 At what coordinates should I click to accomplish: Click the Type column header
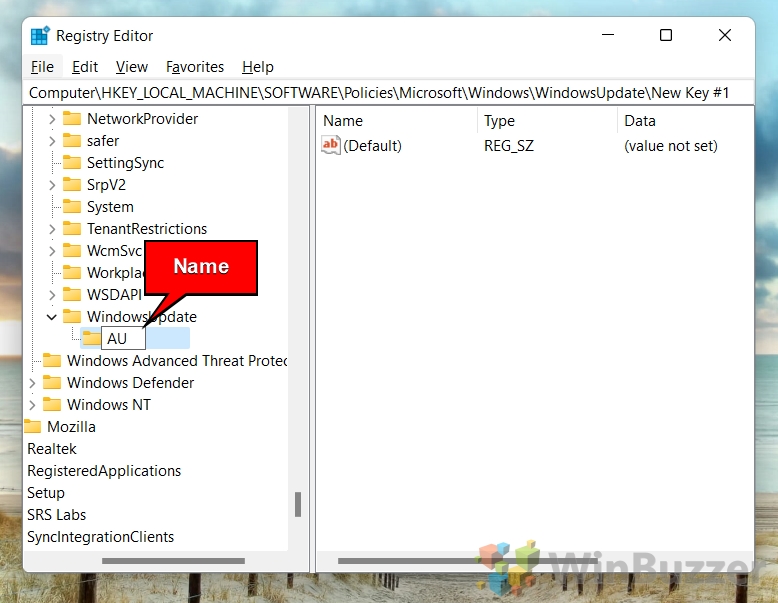547,121
